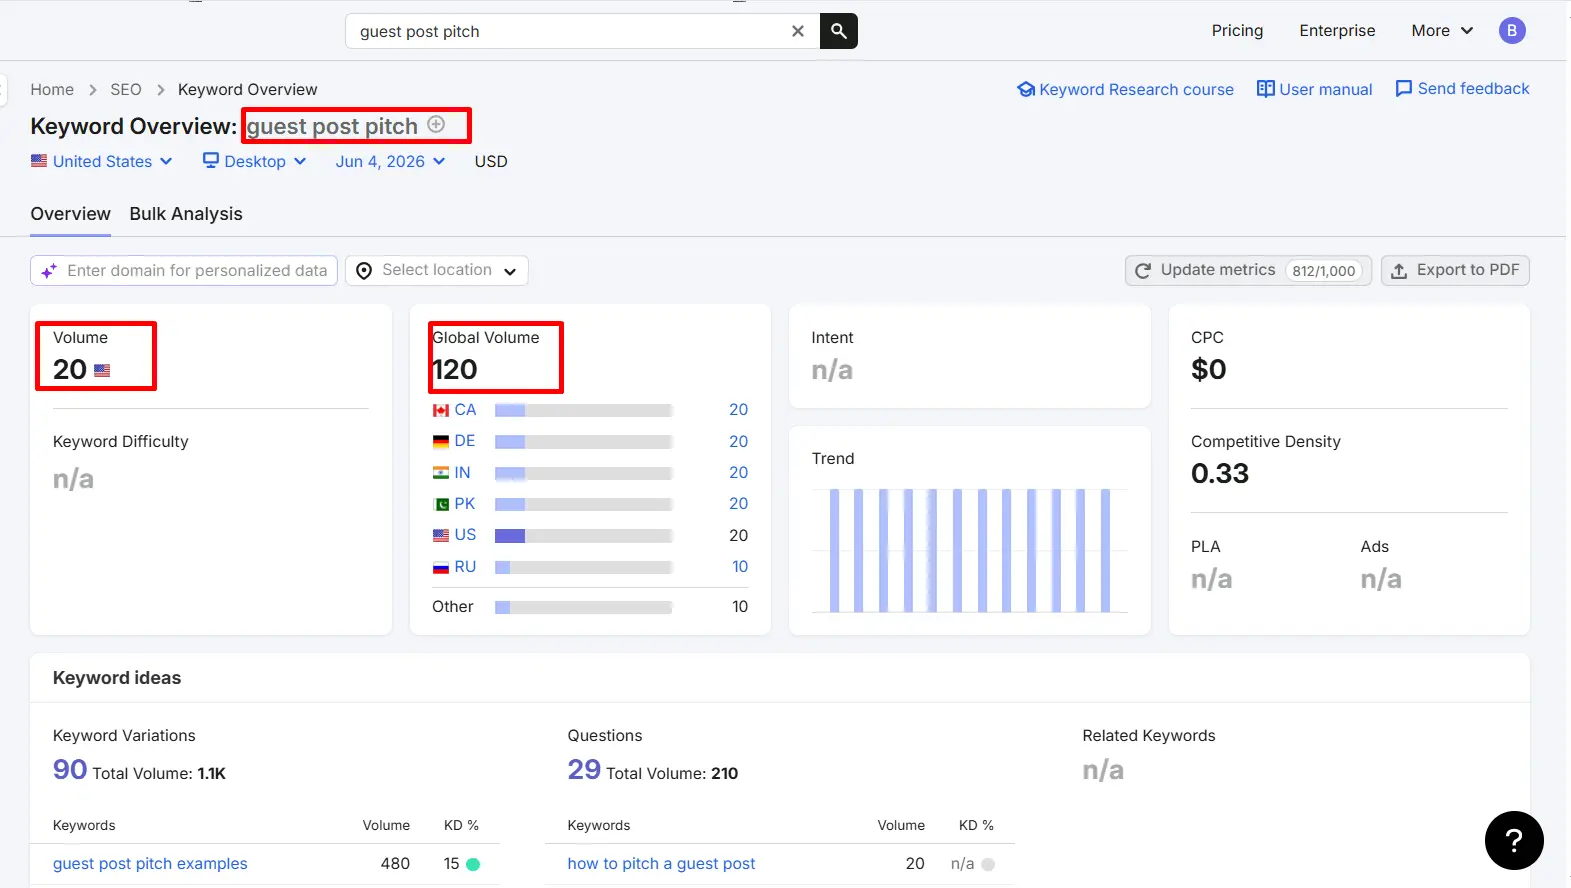The width and height of the screenshot is (1571, 888).
Task: Open 'guest post pitch examples' keyword link
Action: [150, 863]
